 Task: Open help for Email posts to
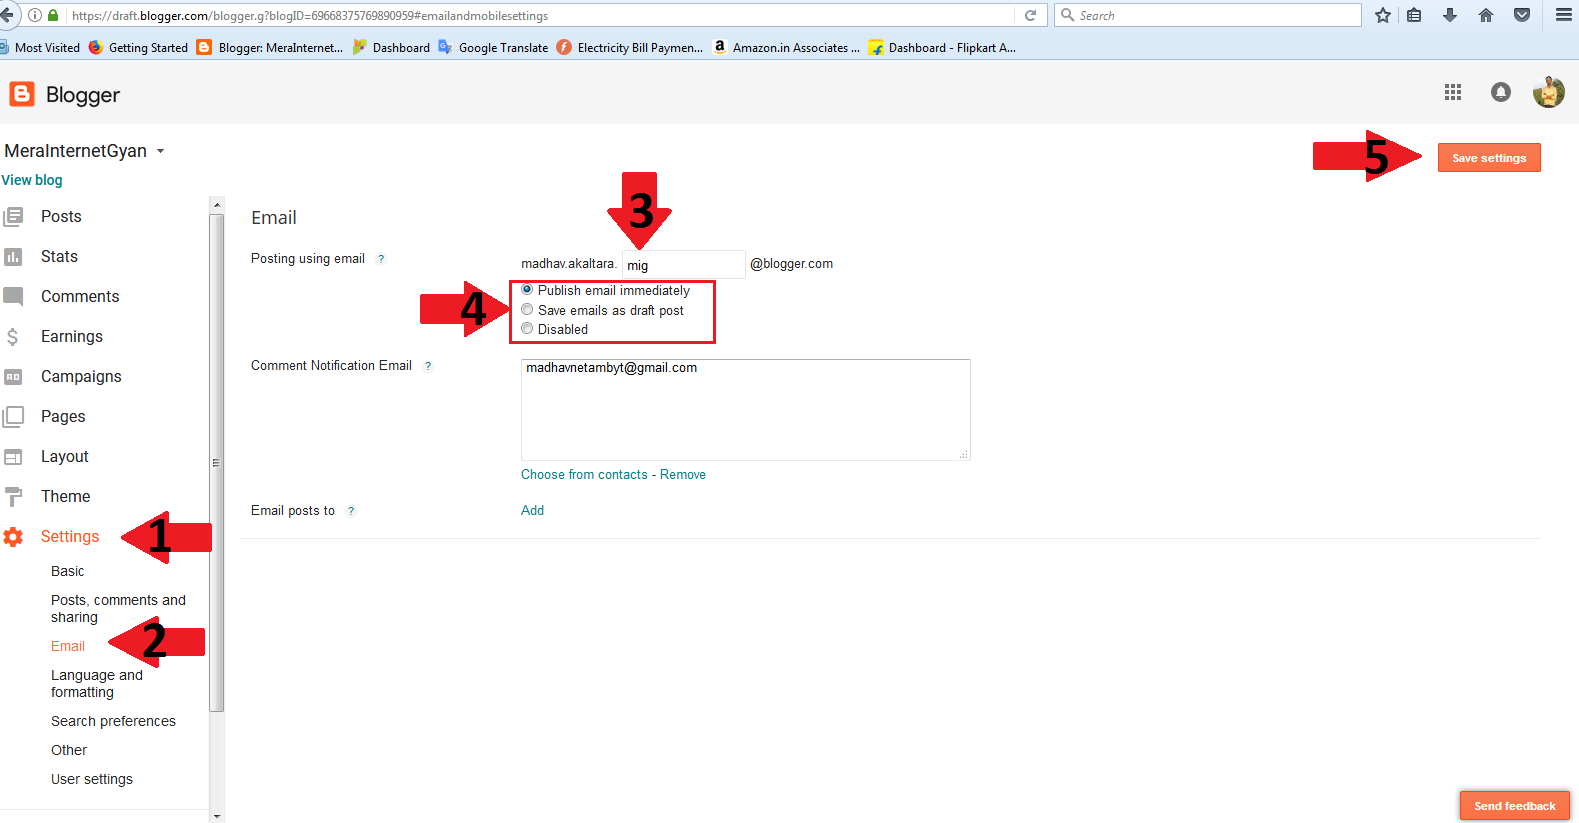coord(351,511)
